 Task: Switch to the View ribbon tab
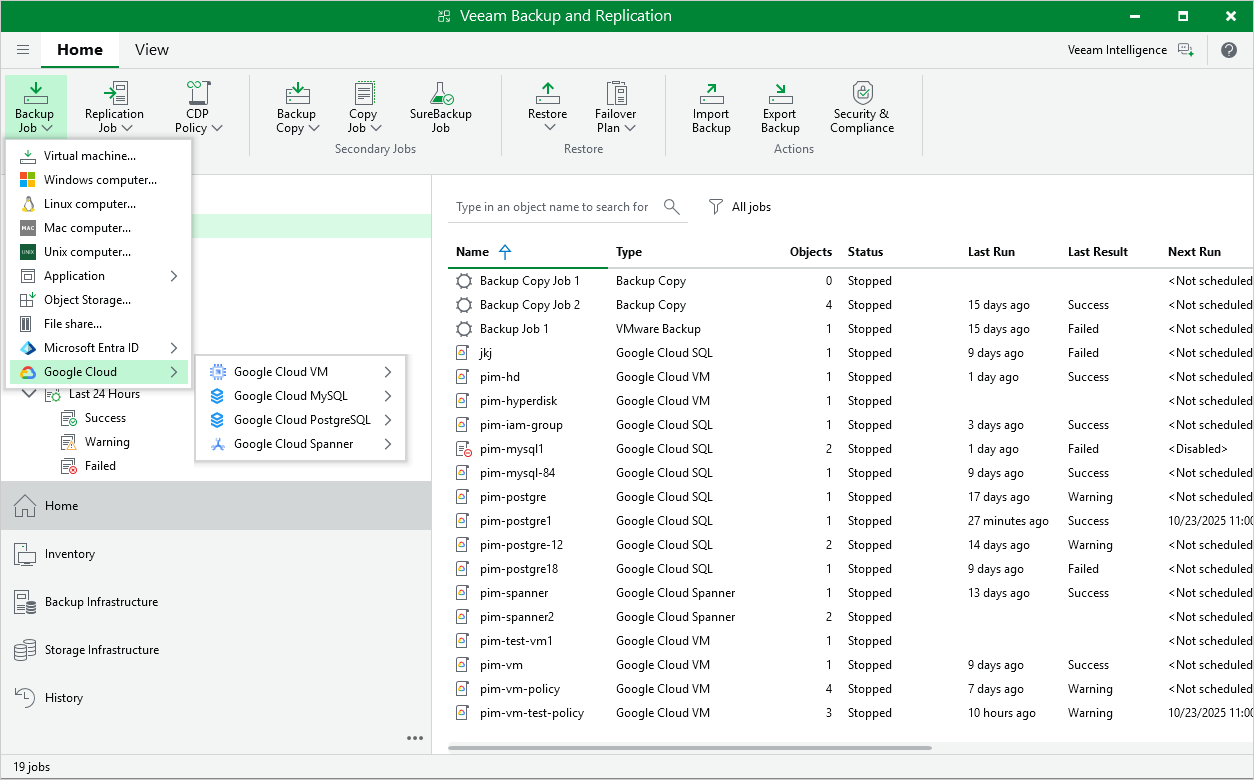(x=152, y=50)
